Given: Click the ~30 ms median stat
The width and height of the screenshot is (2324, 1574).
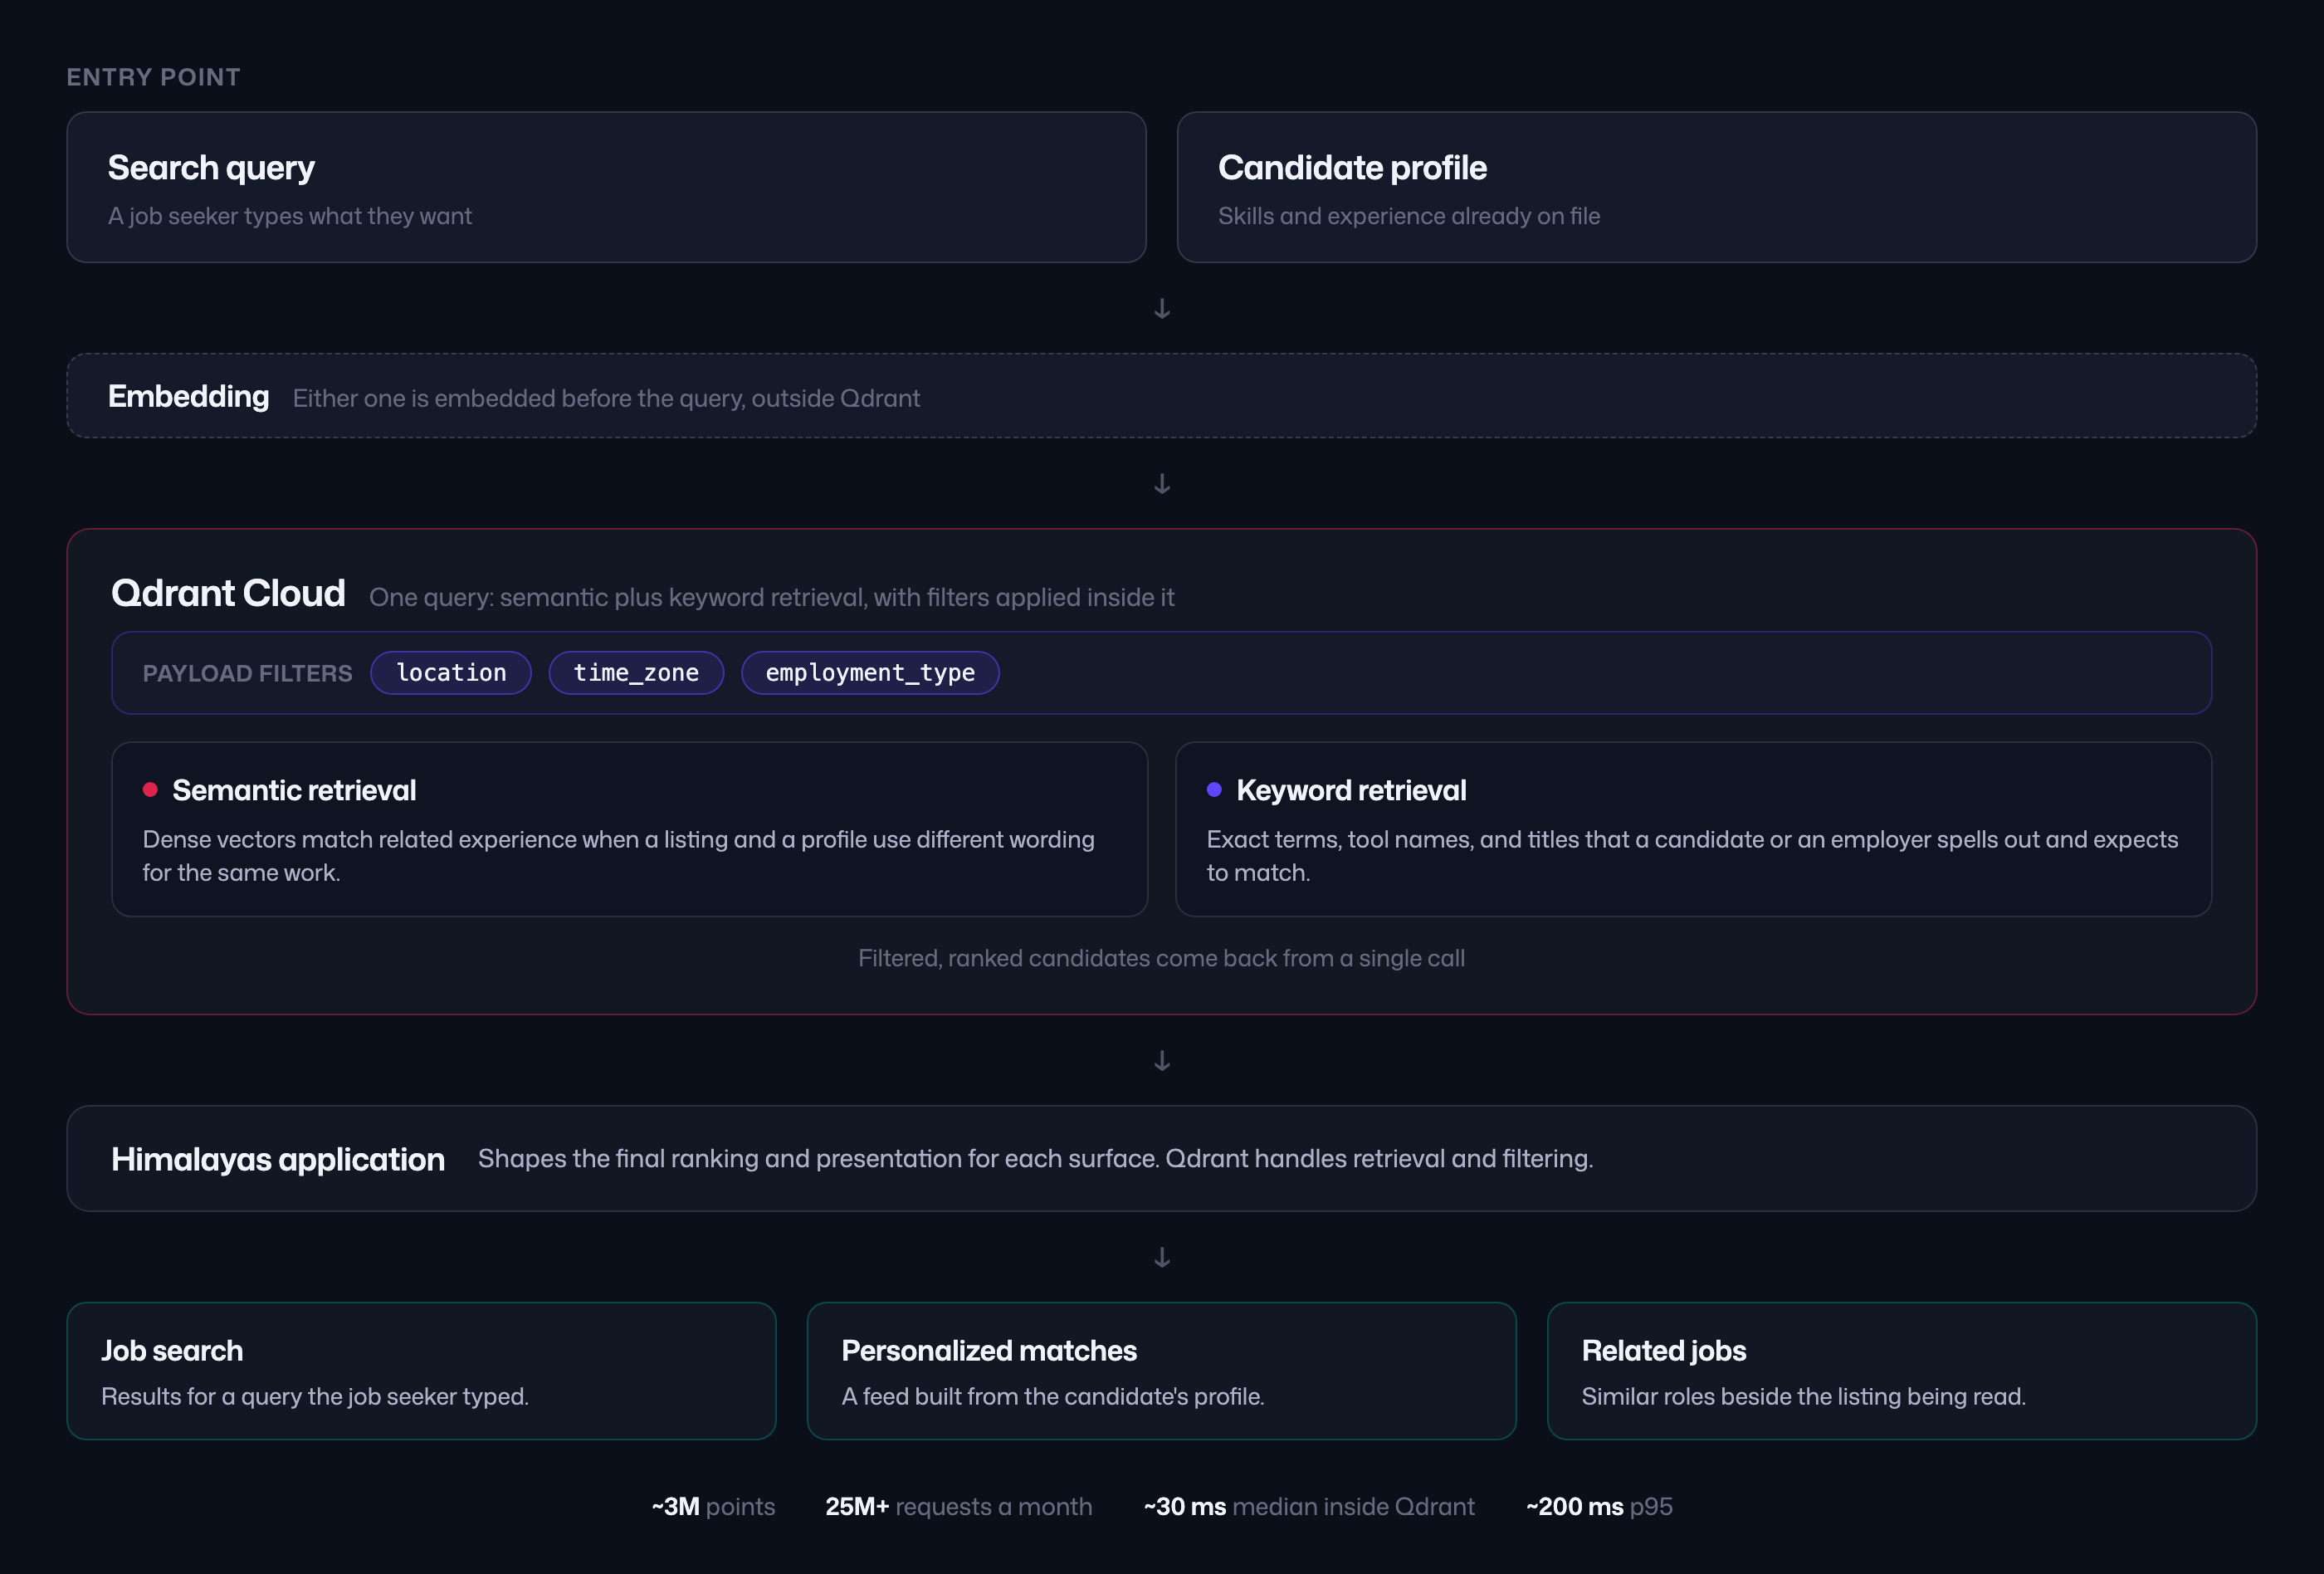Looking at the screenshot, I should click(1309, 1507).
